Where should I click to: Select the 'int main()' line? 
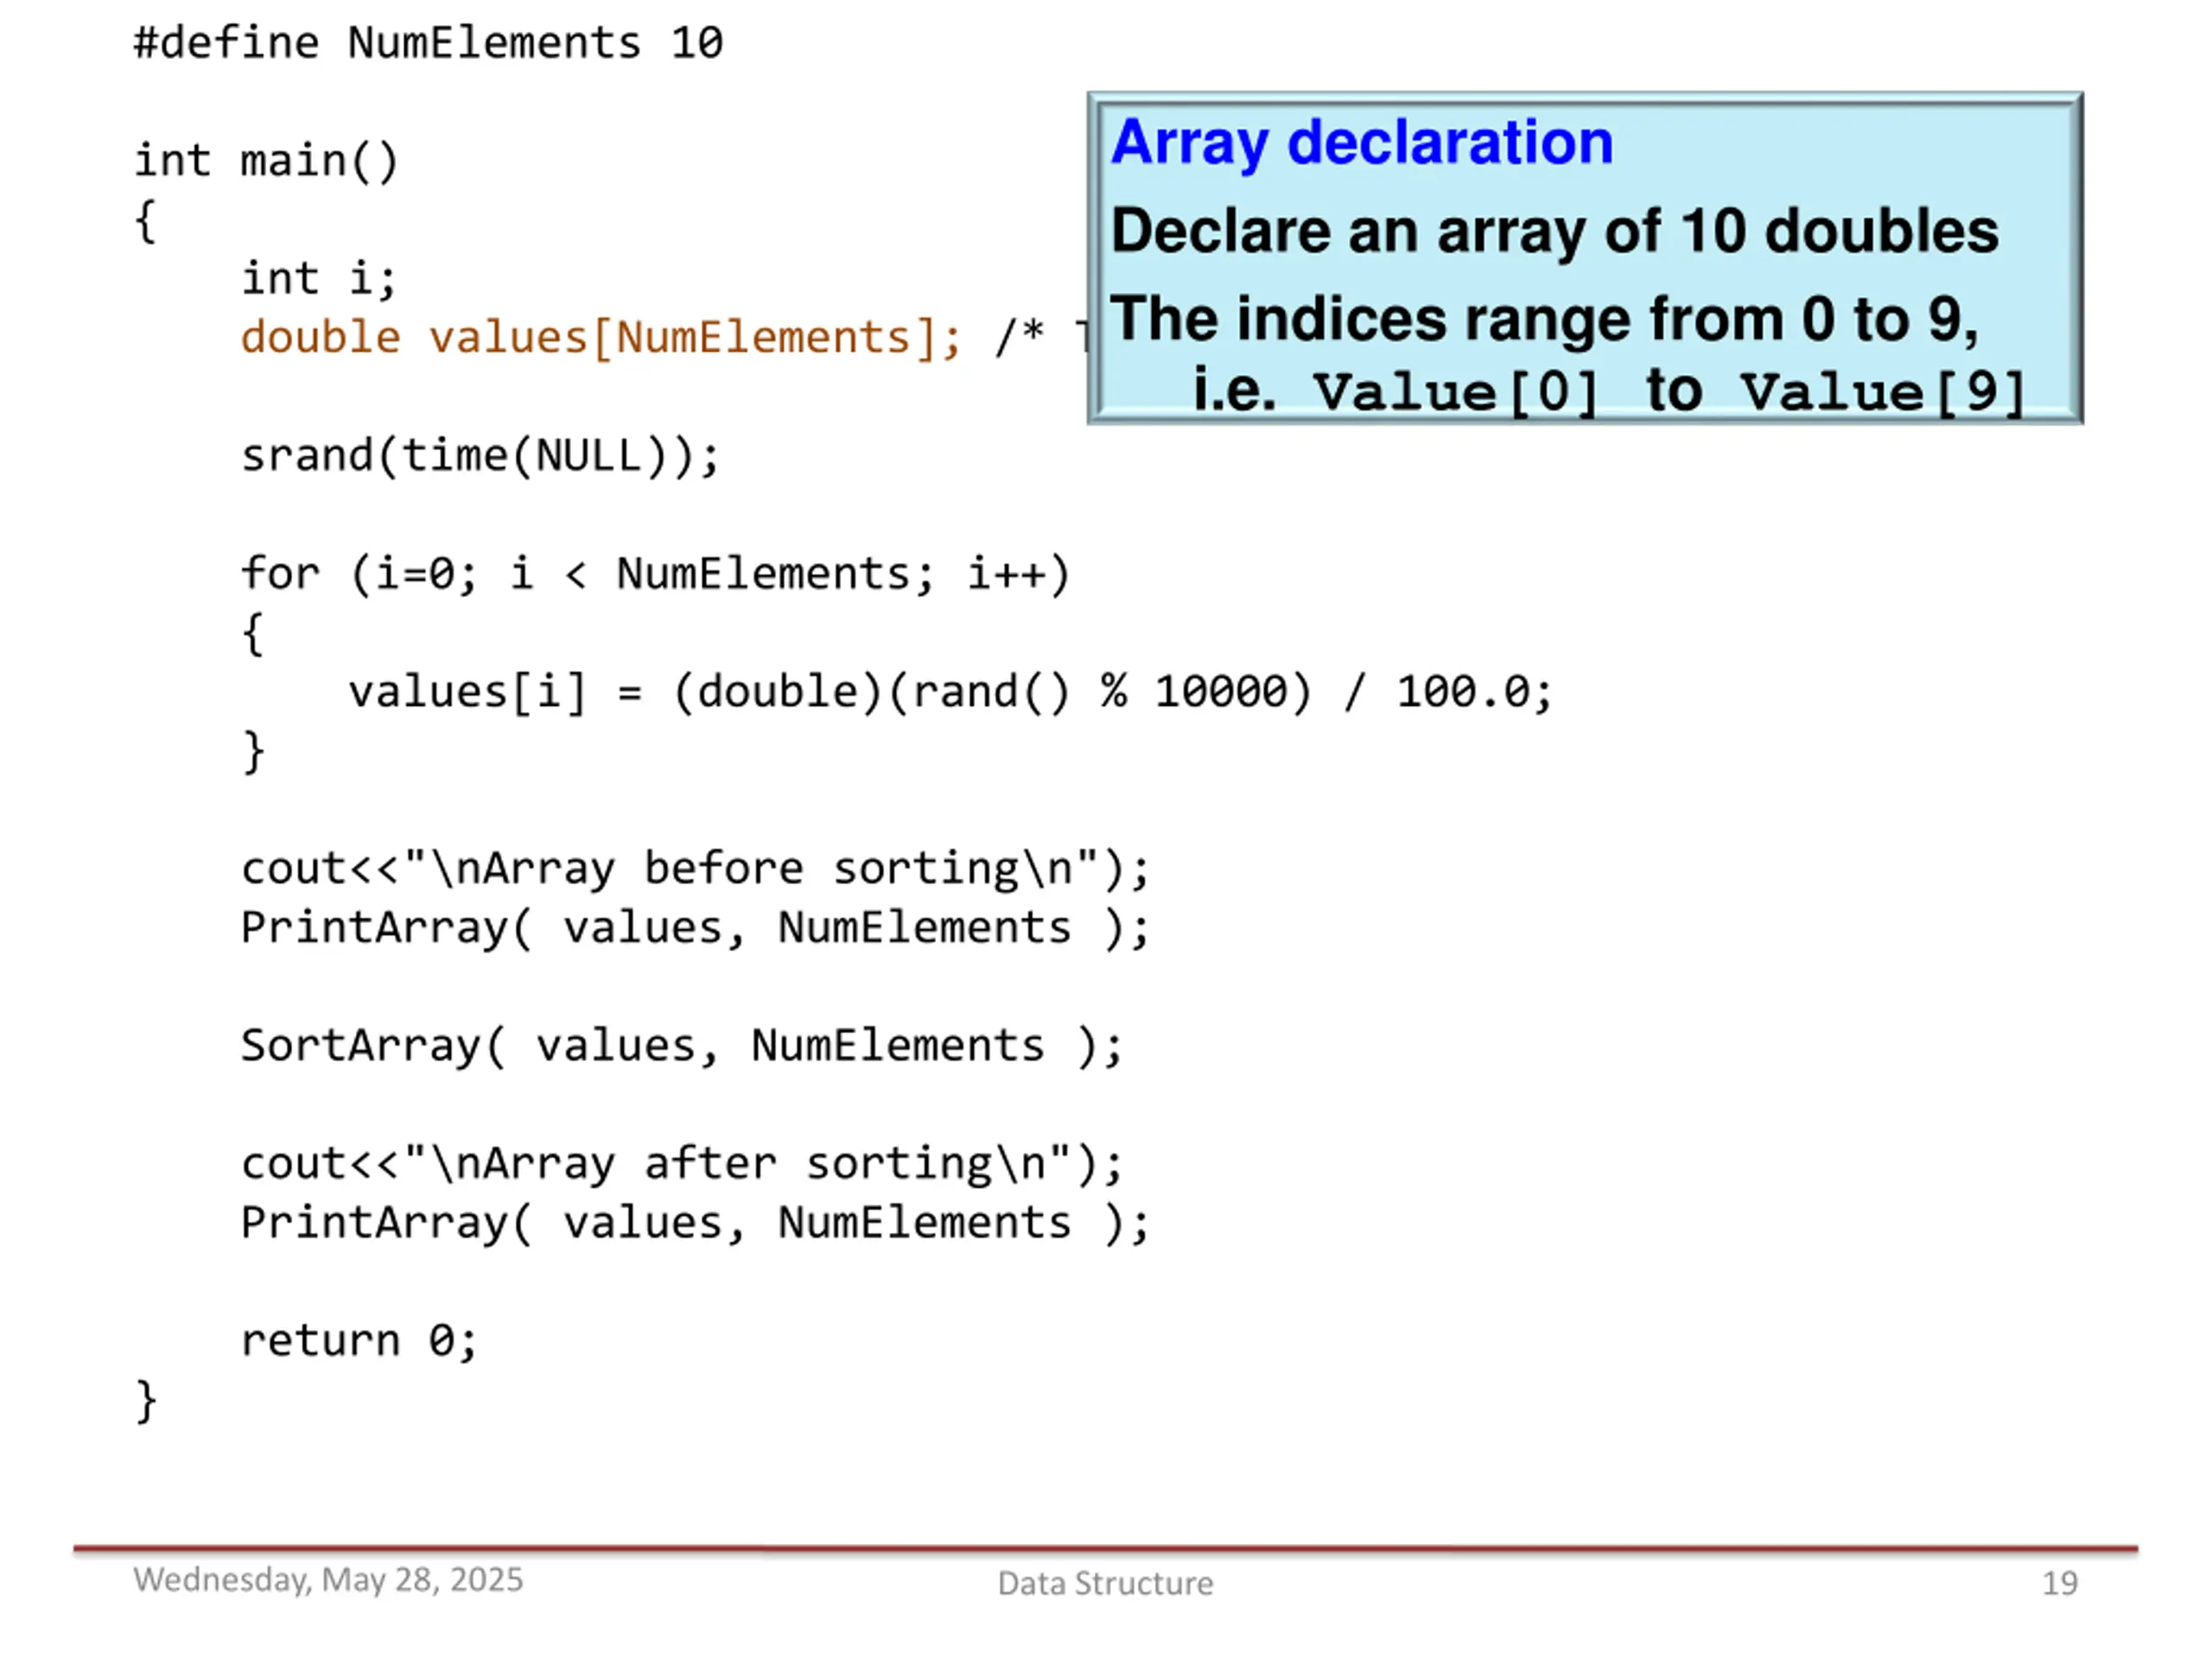pyautogui.click(x=267, y=161)
